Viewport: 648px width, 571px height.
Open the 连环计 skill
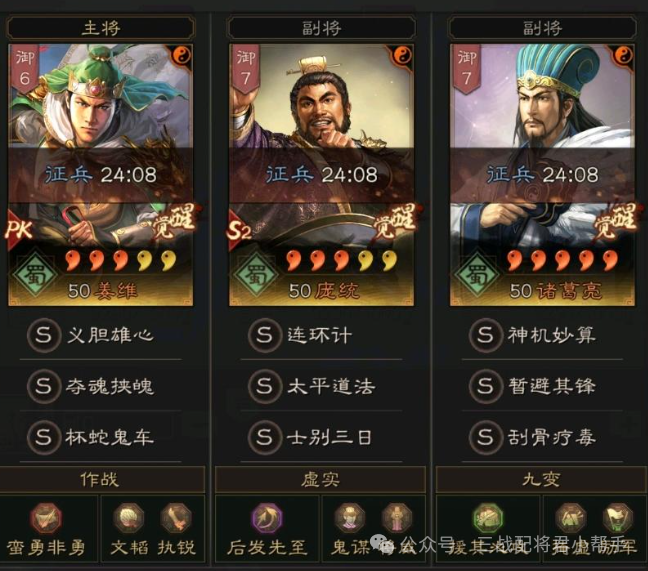click(301, 335)
